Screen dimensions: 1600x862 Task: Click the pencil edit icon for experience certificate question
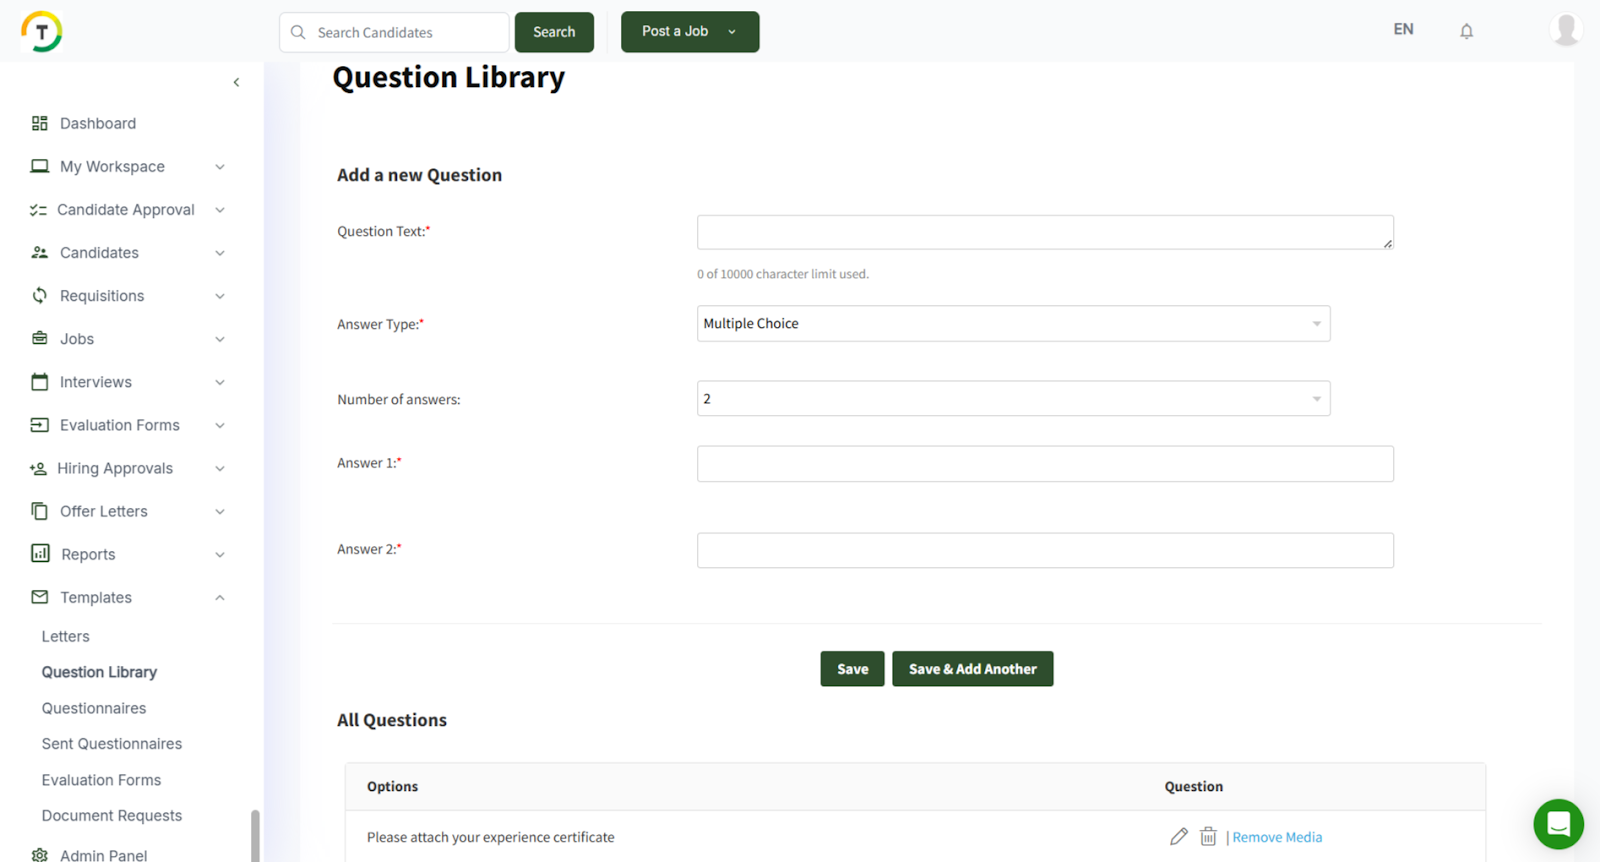pos(1179,837)
